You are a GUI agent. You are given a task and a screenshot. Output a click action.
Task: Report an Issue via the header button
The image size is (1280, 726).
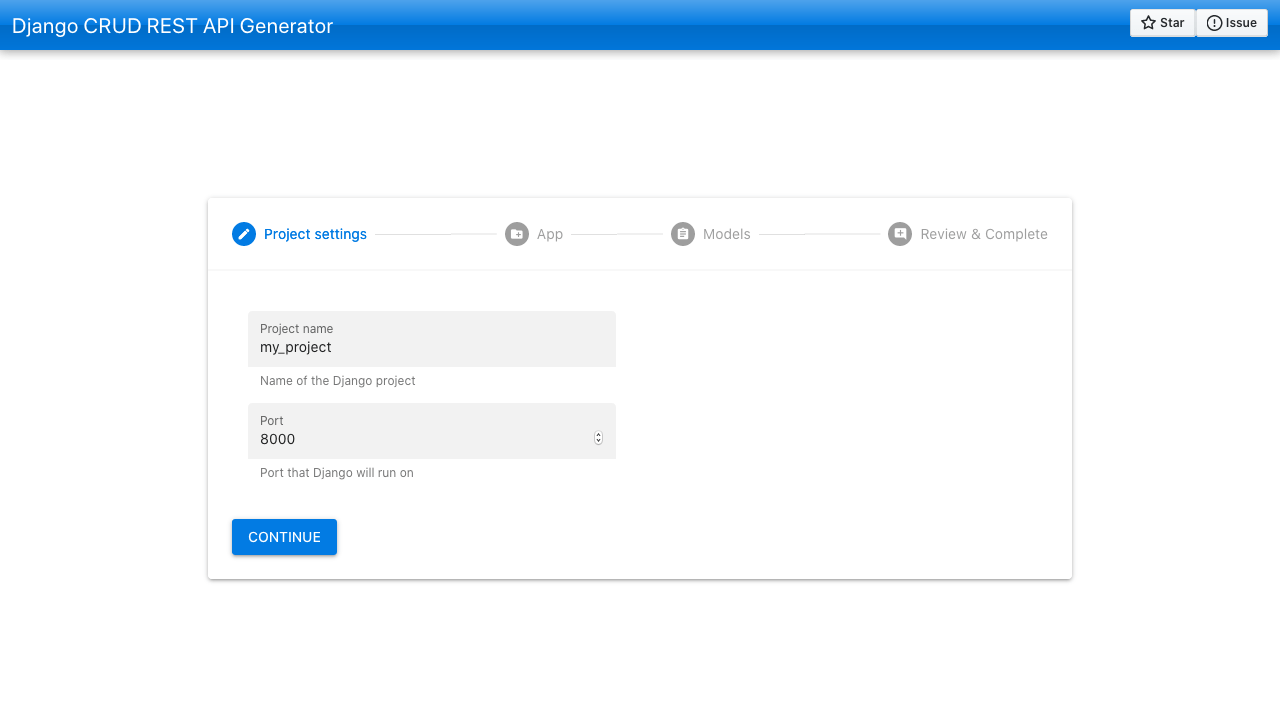(x=1231, y=22)
